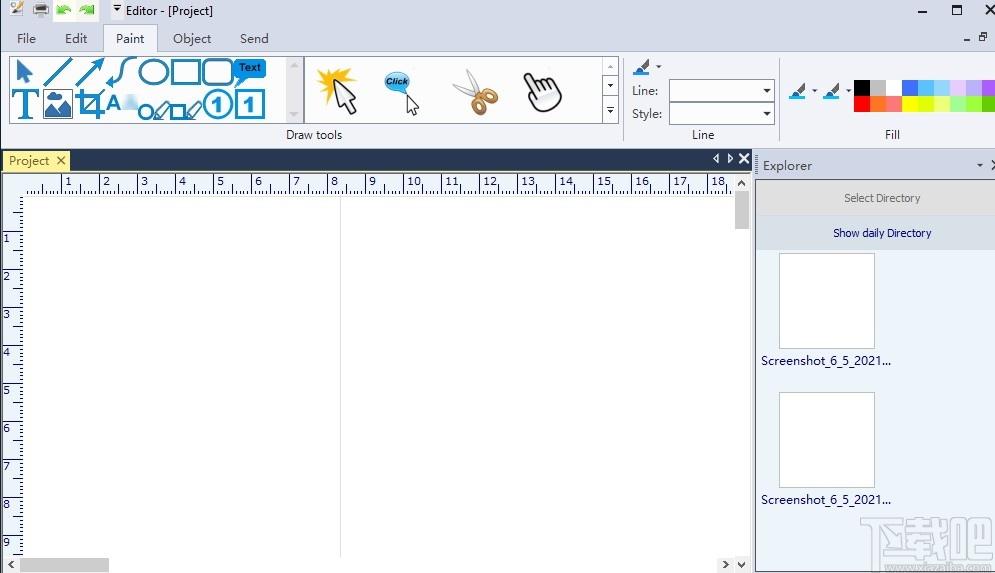Activate the crop tool

90,104
